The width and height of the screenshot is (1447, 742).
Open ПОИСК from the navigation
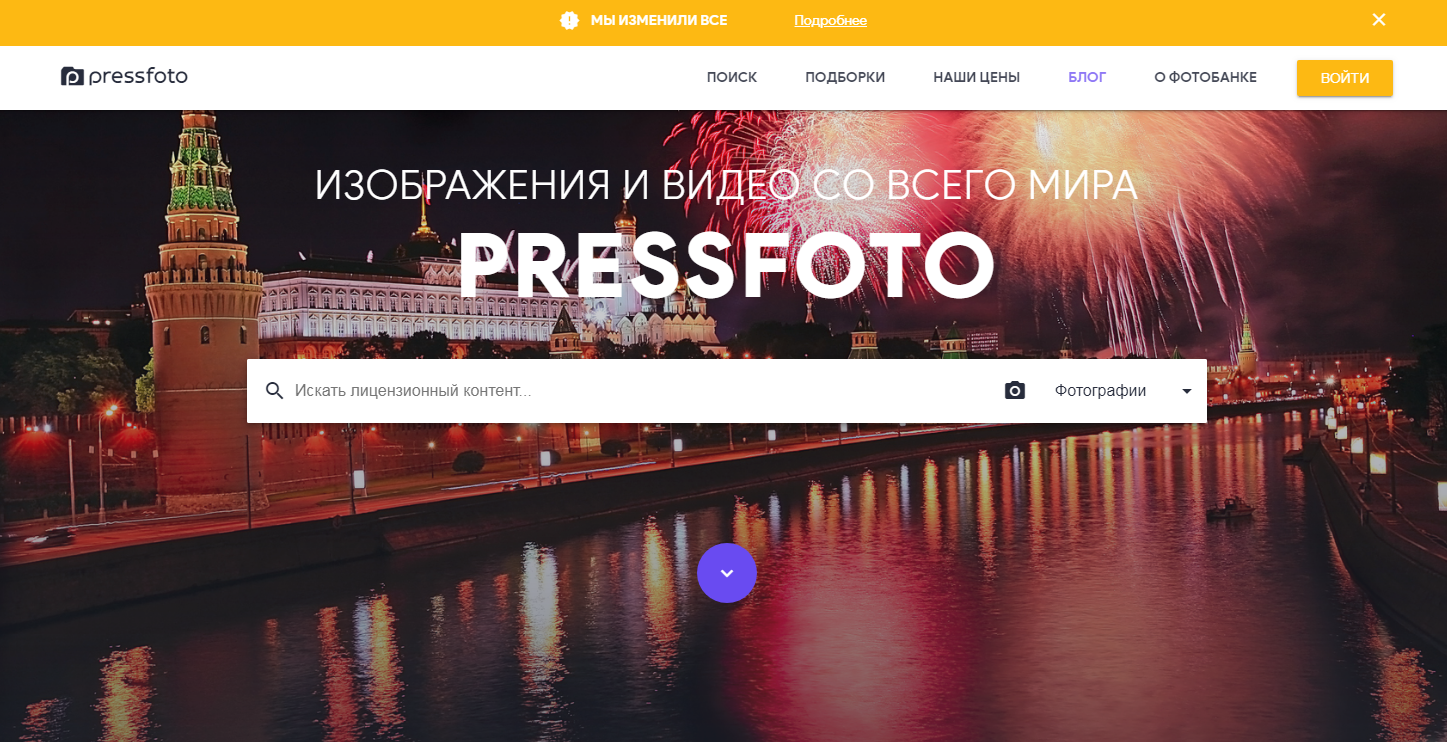click(x=731, y=77)
